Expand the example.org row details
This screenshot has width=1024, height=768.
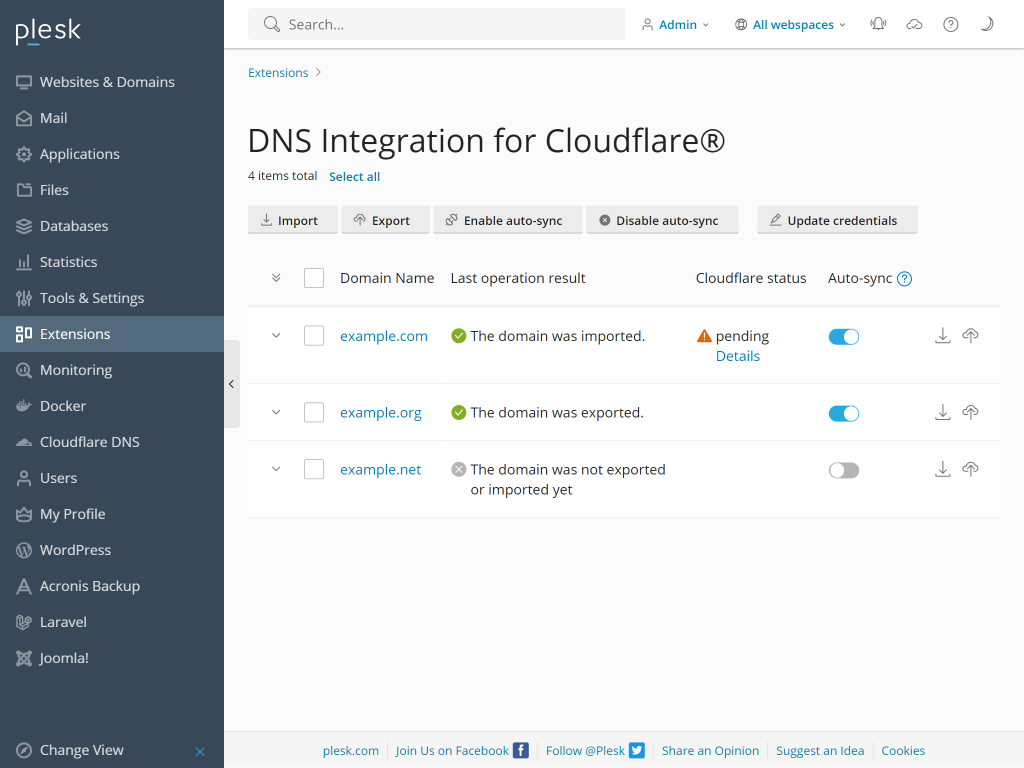click(276, 412)
